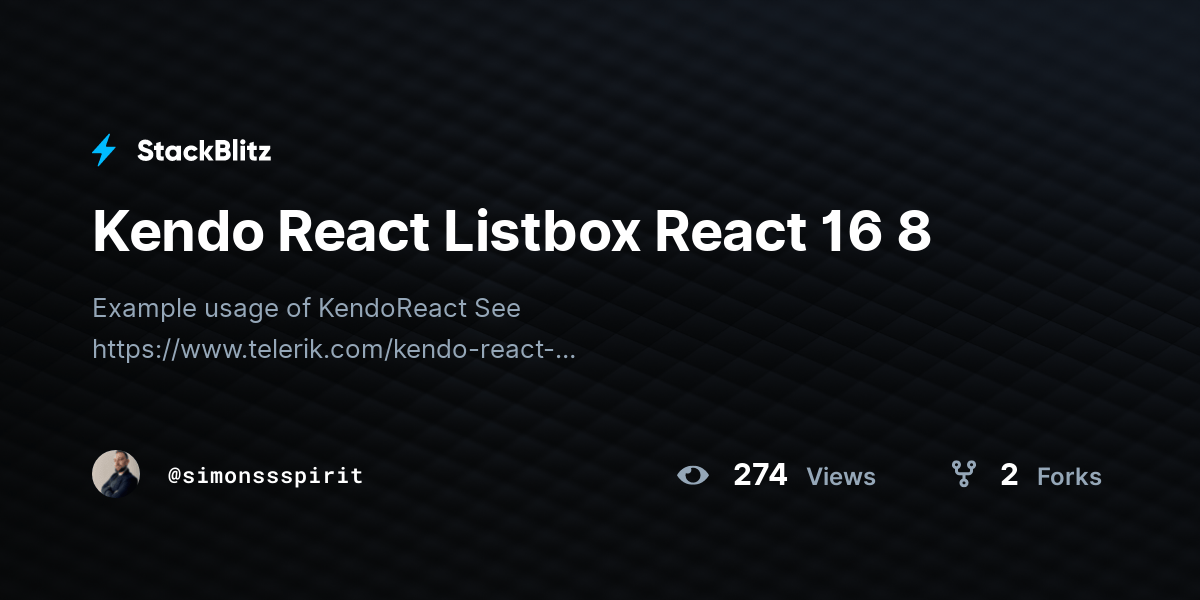Open the simonssspirit profile avatar
Screen dimensions: 1200x600
click(116, 474)
